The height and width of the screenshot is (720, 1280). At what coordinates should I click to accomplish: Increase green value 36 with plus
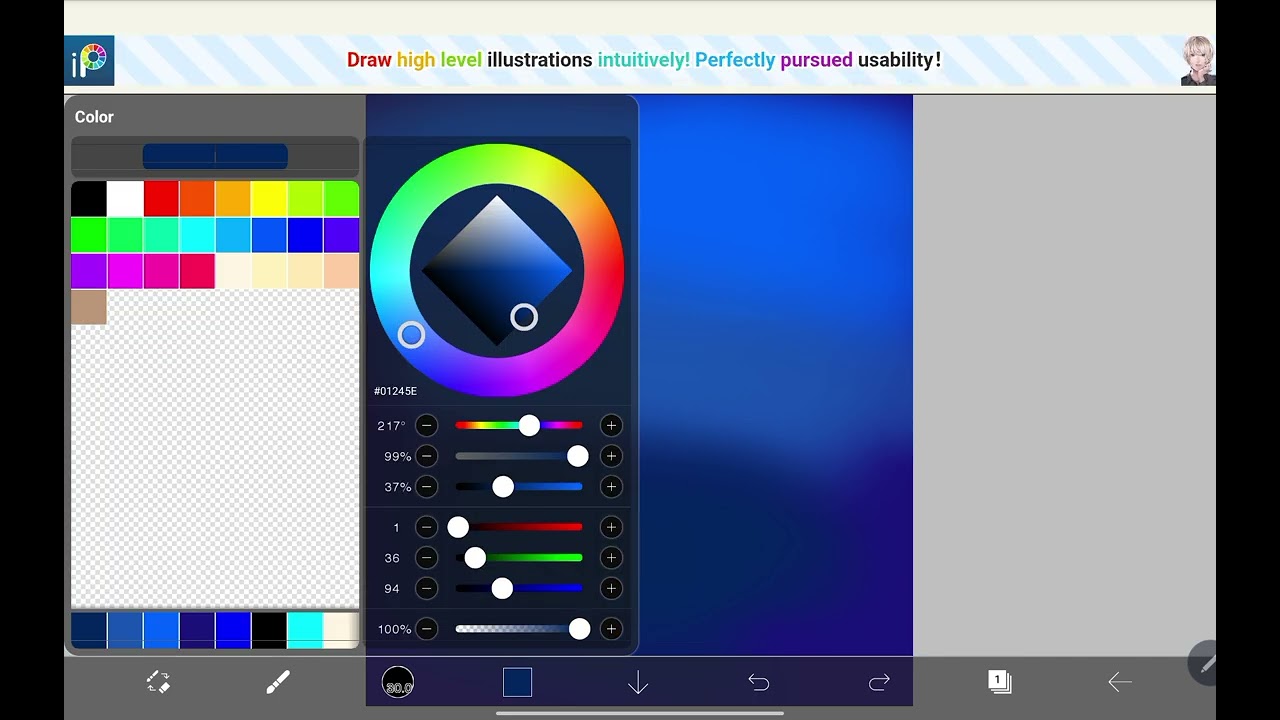pos(611,558)
